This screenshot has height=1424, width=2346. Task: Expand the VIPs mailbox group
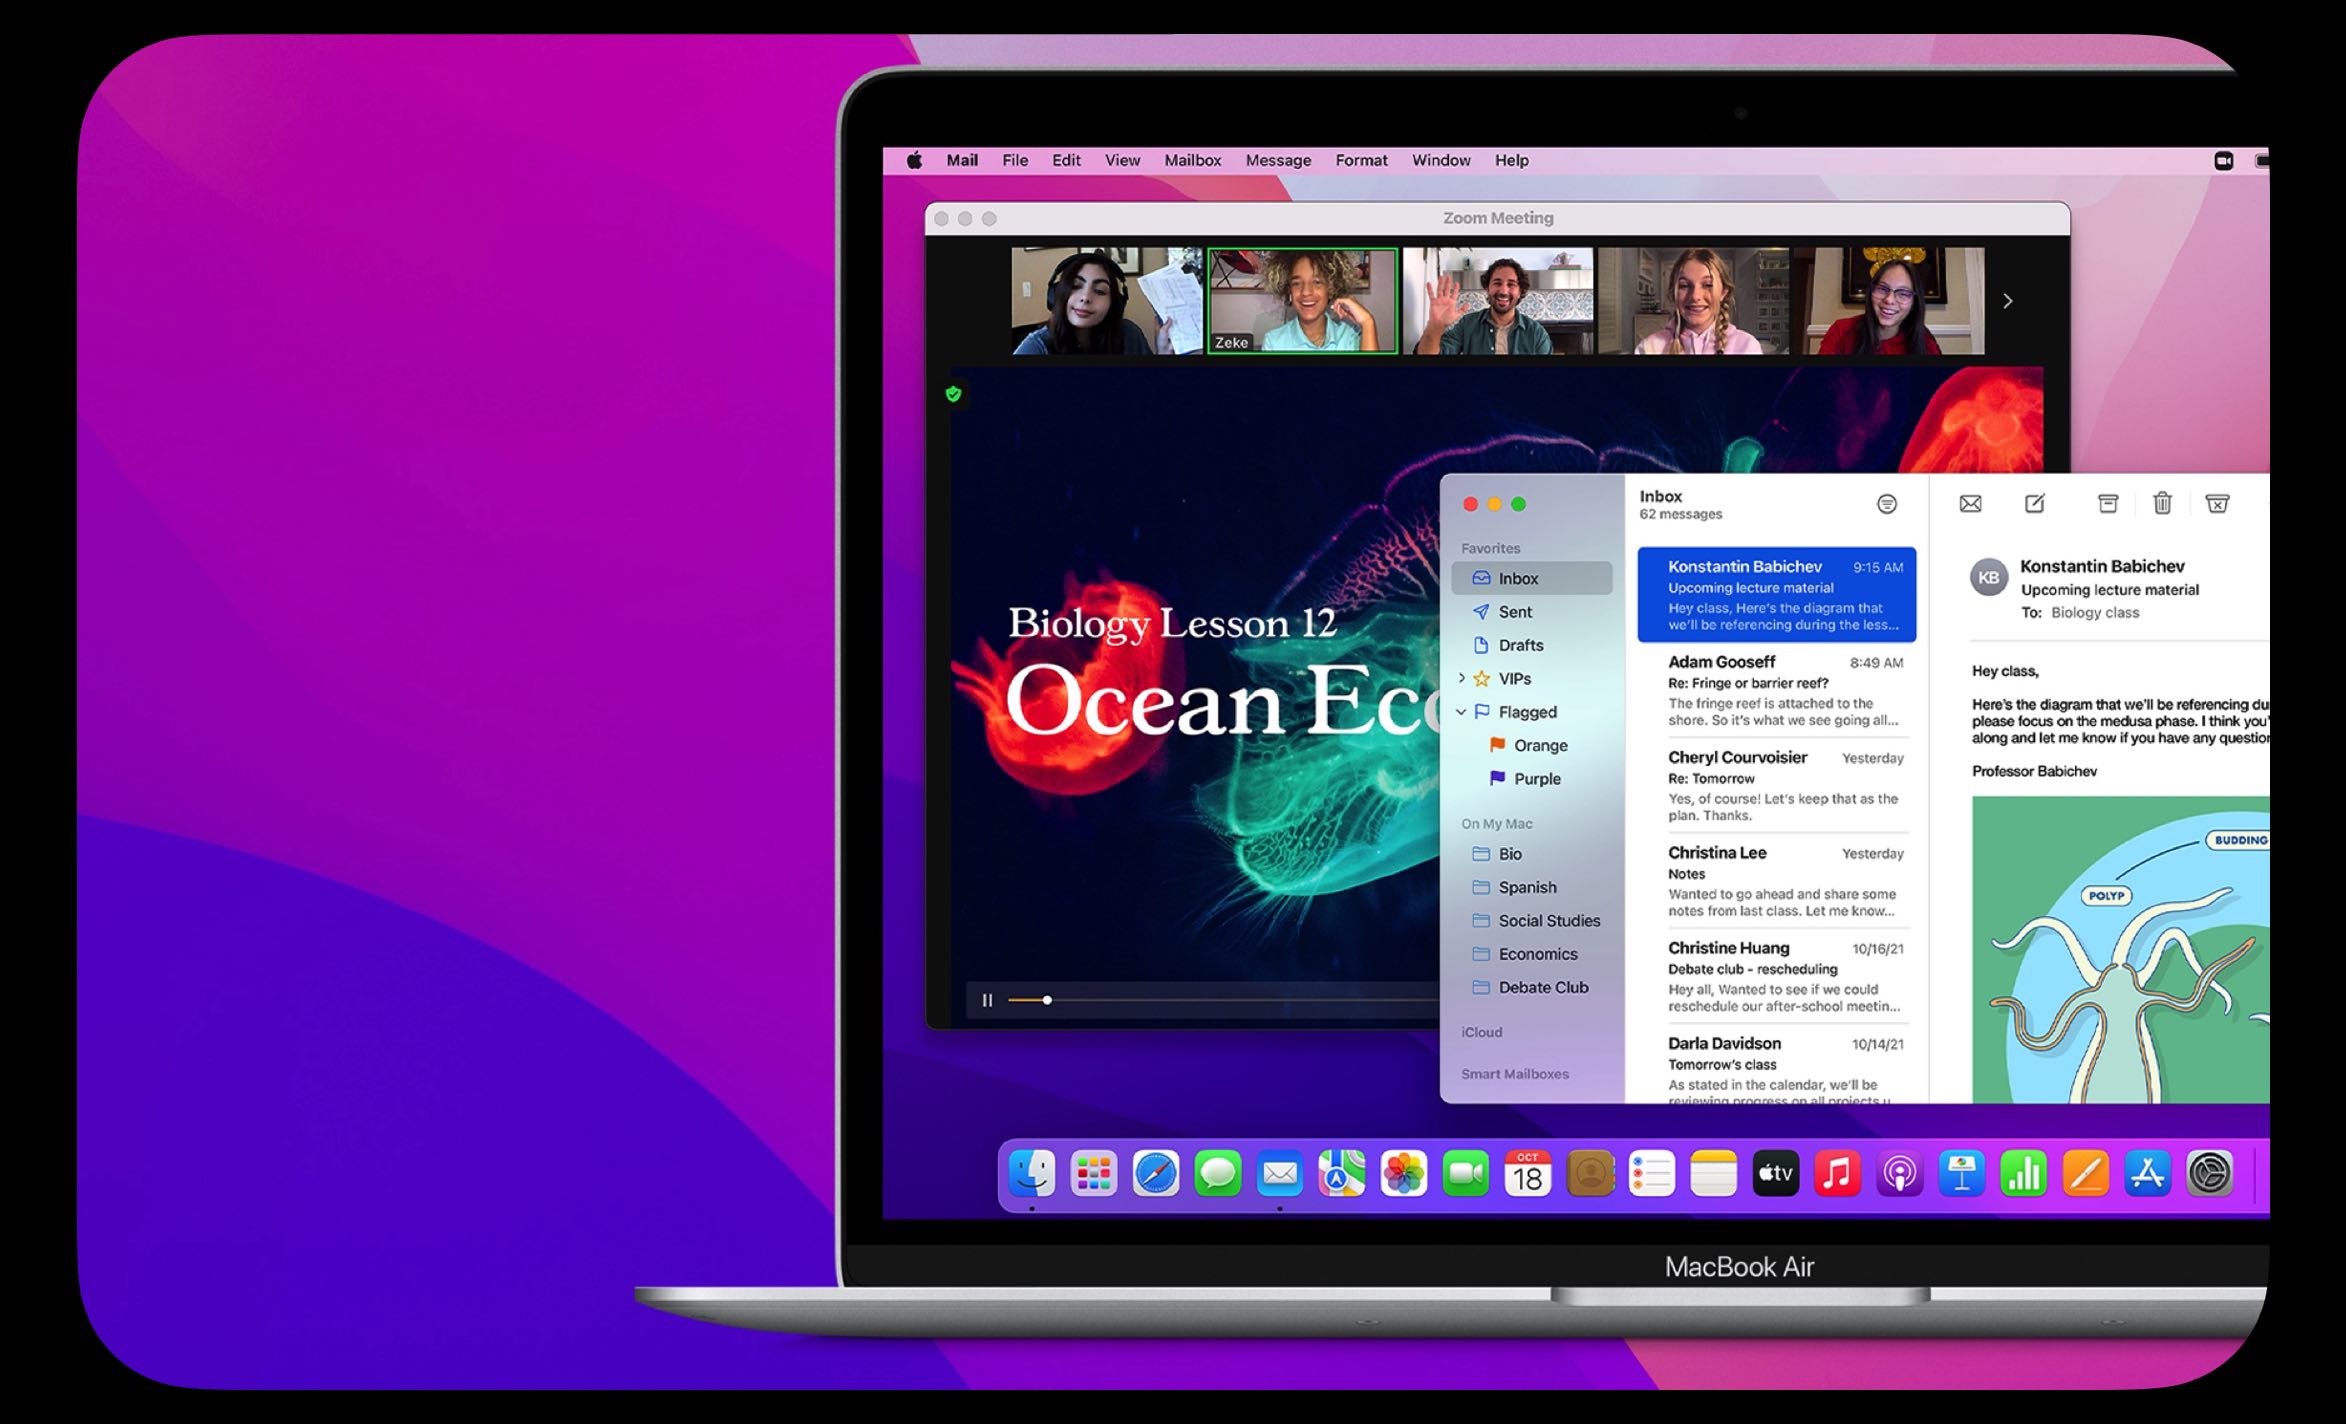coord(1462,678)
